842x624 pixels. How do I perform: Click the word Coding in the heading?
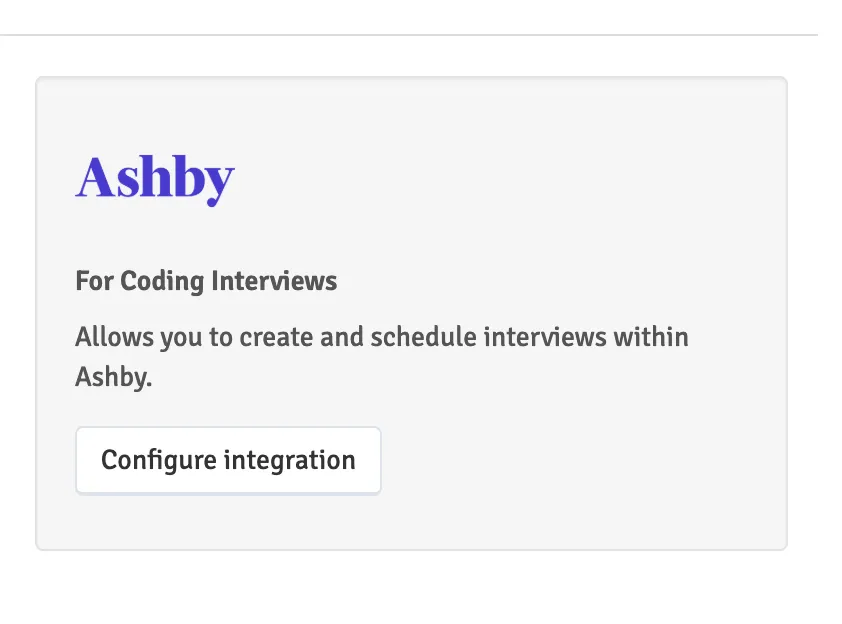click(162, 281)
